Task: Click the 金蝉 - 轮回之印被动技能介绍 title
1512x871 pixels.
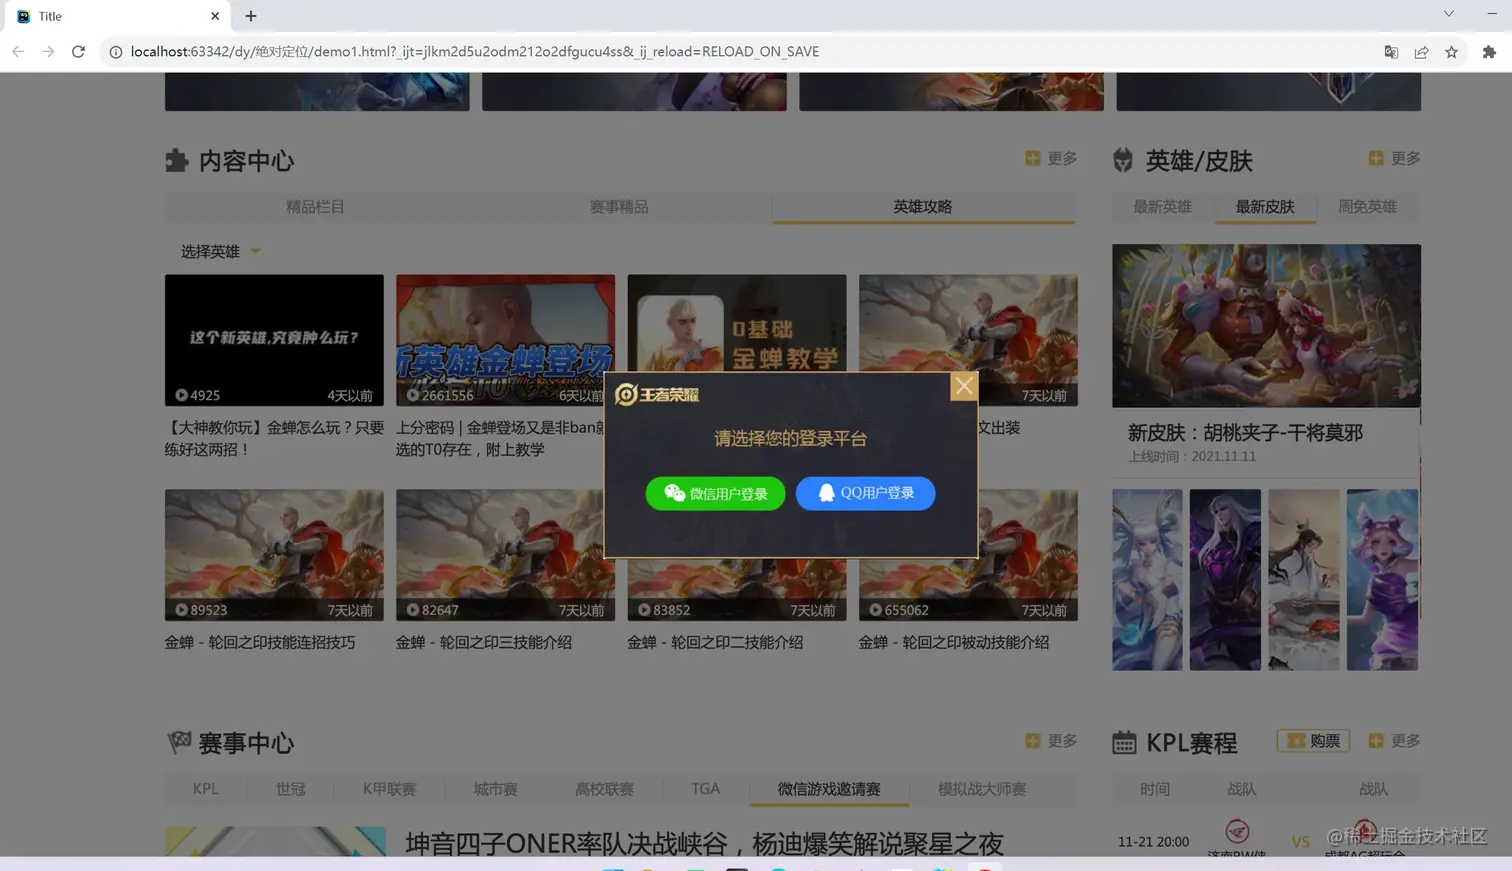Action: coord(954,643)
